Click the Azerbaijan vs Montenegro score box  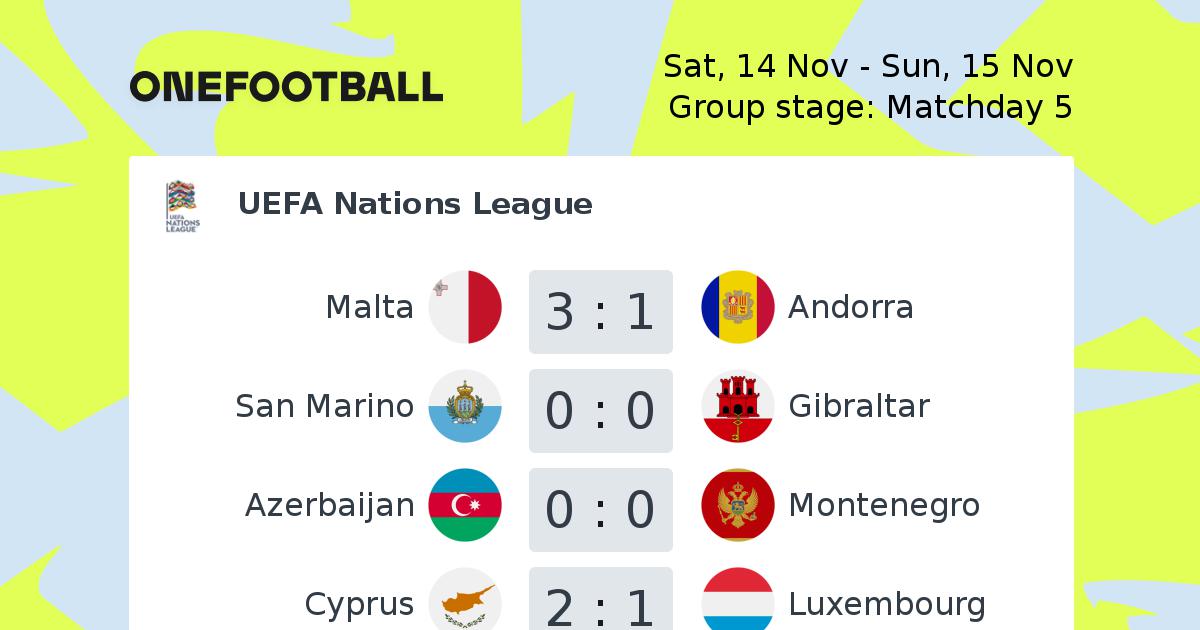pos(601,509)
